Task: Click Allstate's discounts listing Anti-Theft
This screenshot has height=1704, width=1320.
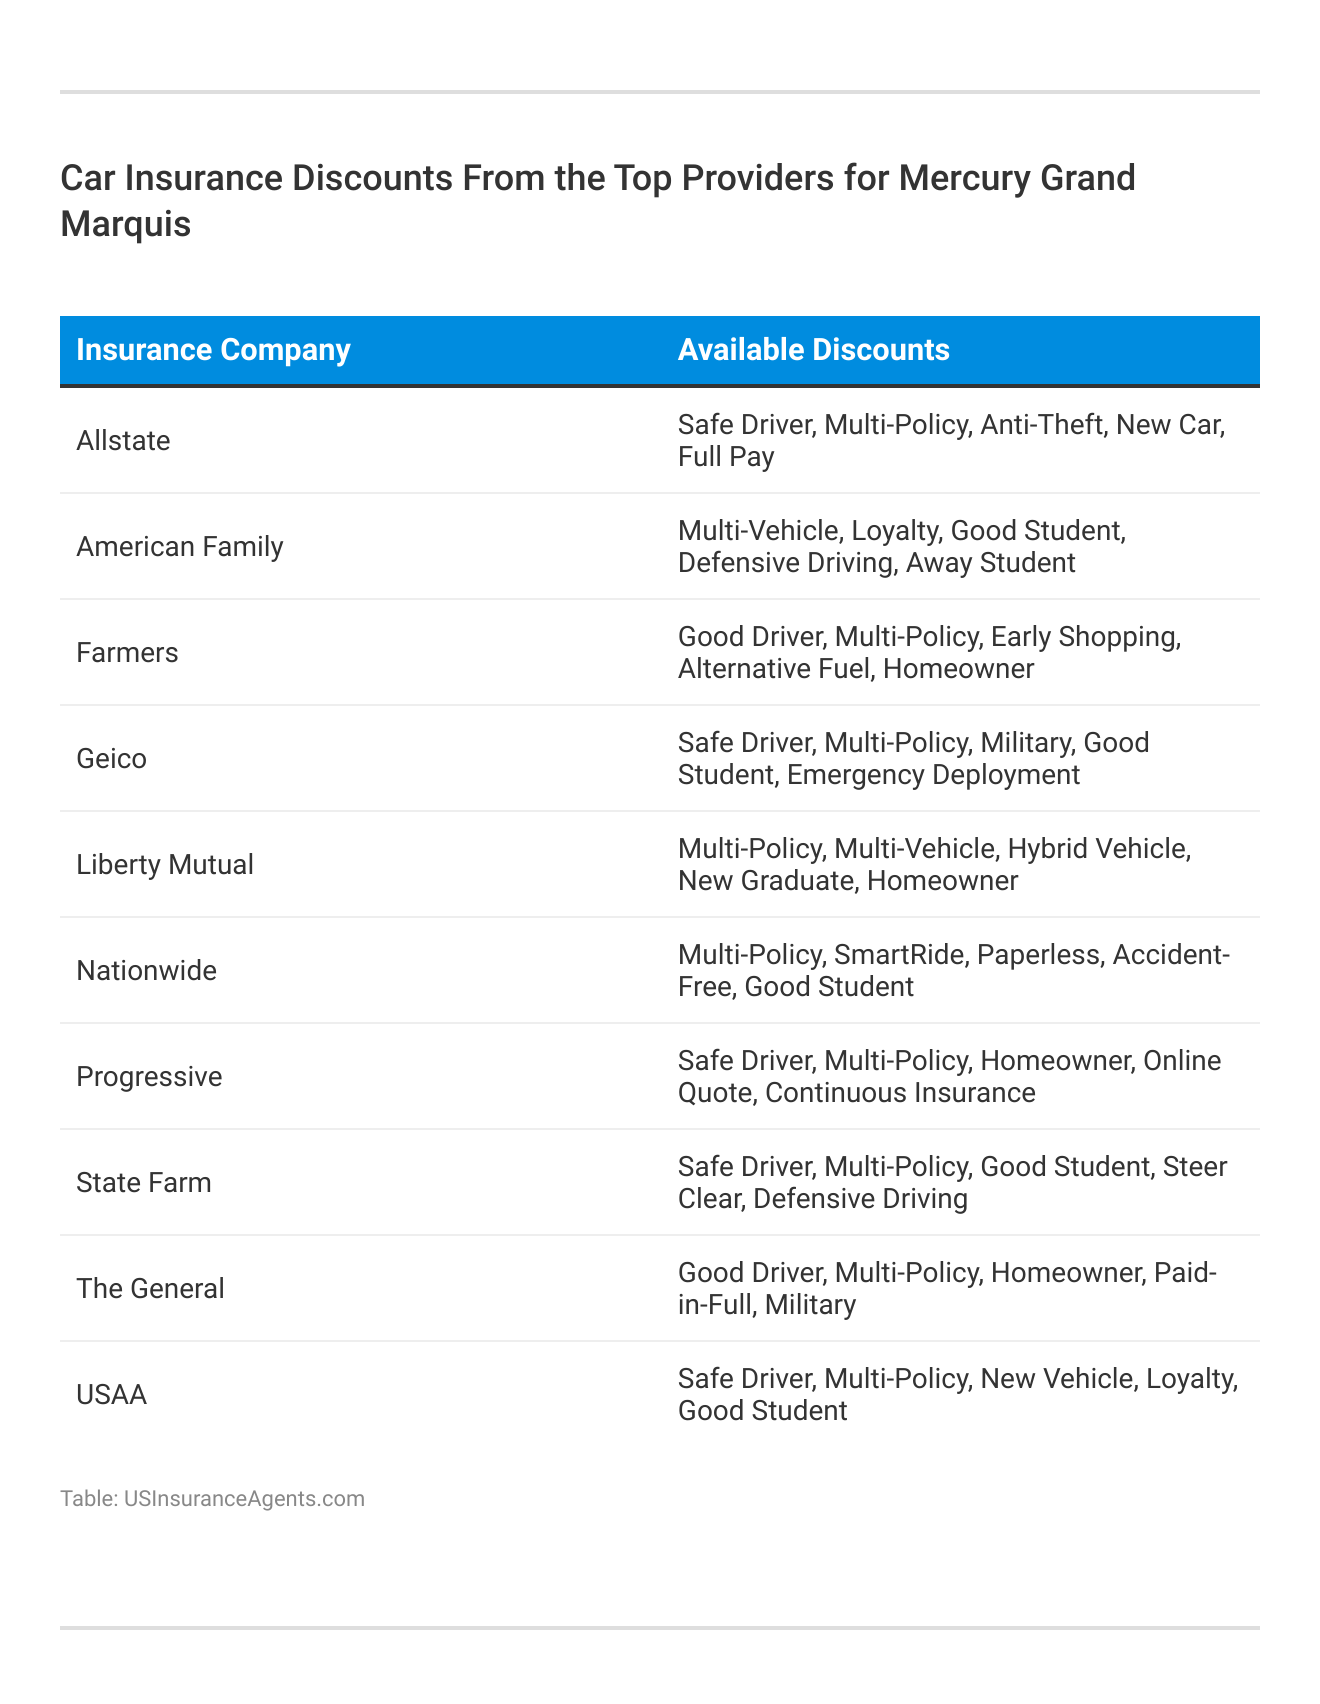Action: [x=951, y=441]
